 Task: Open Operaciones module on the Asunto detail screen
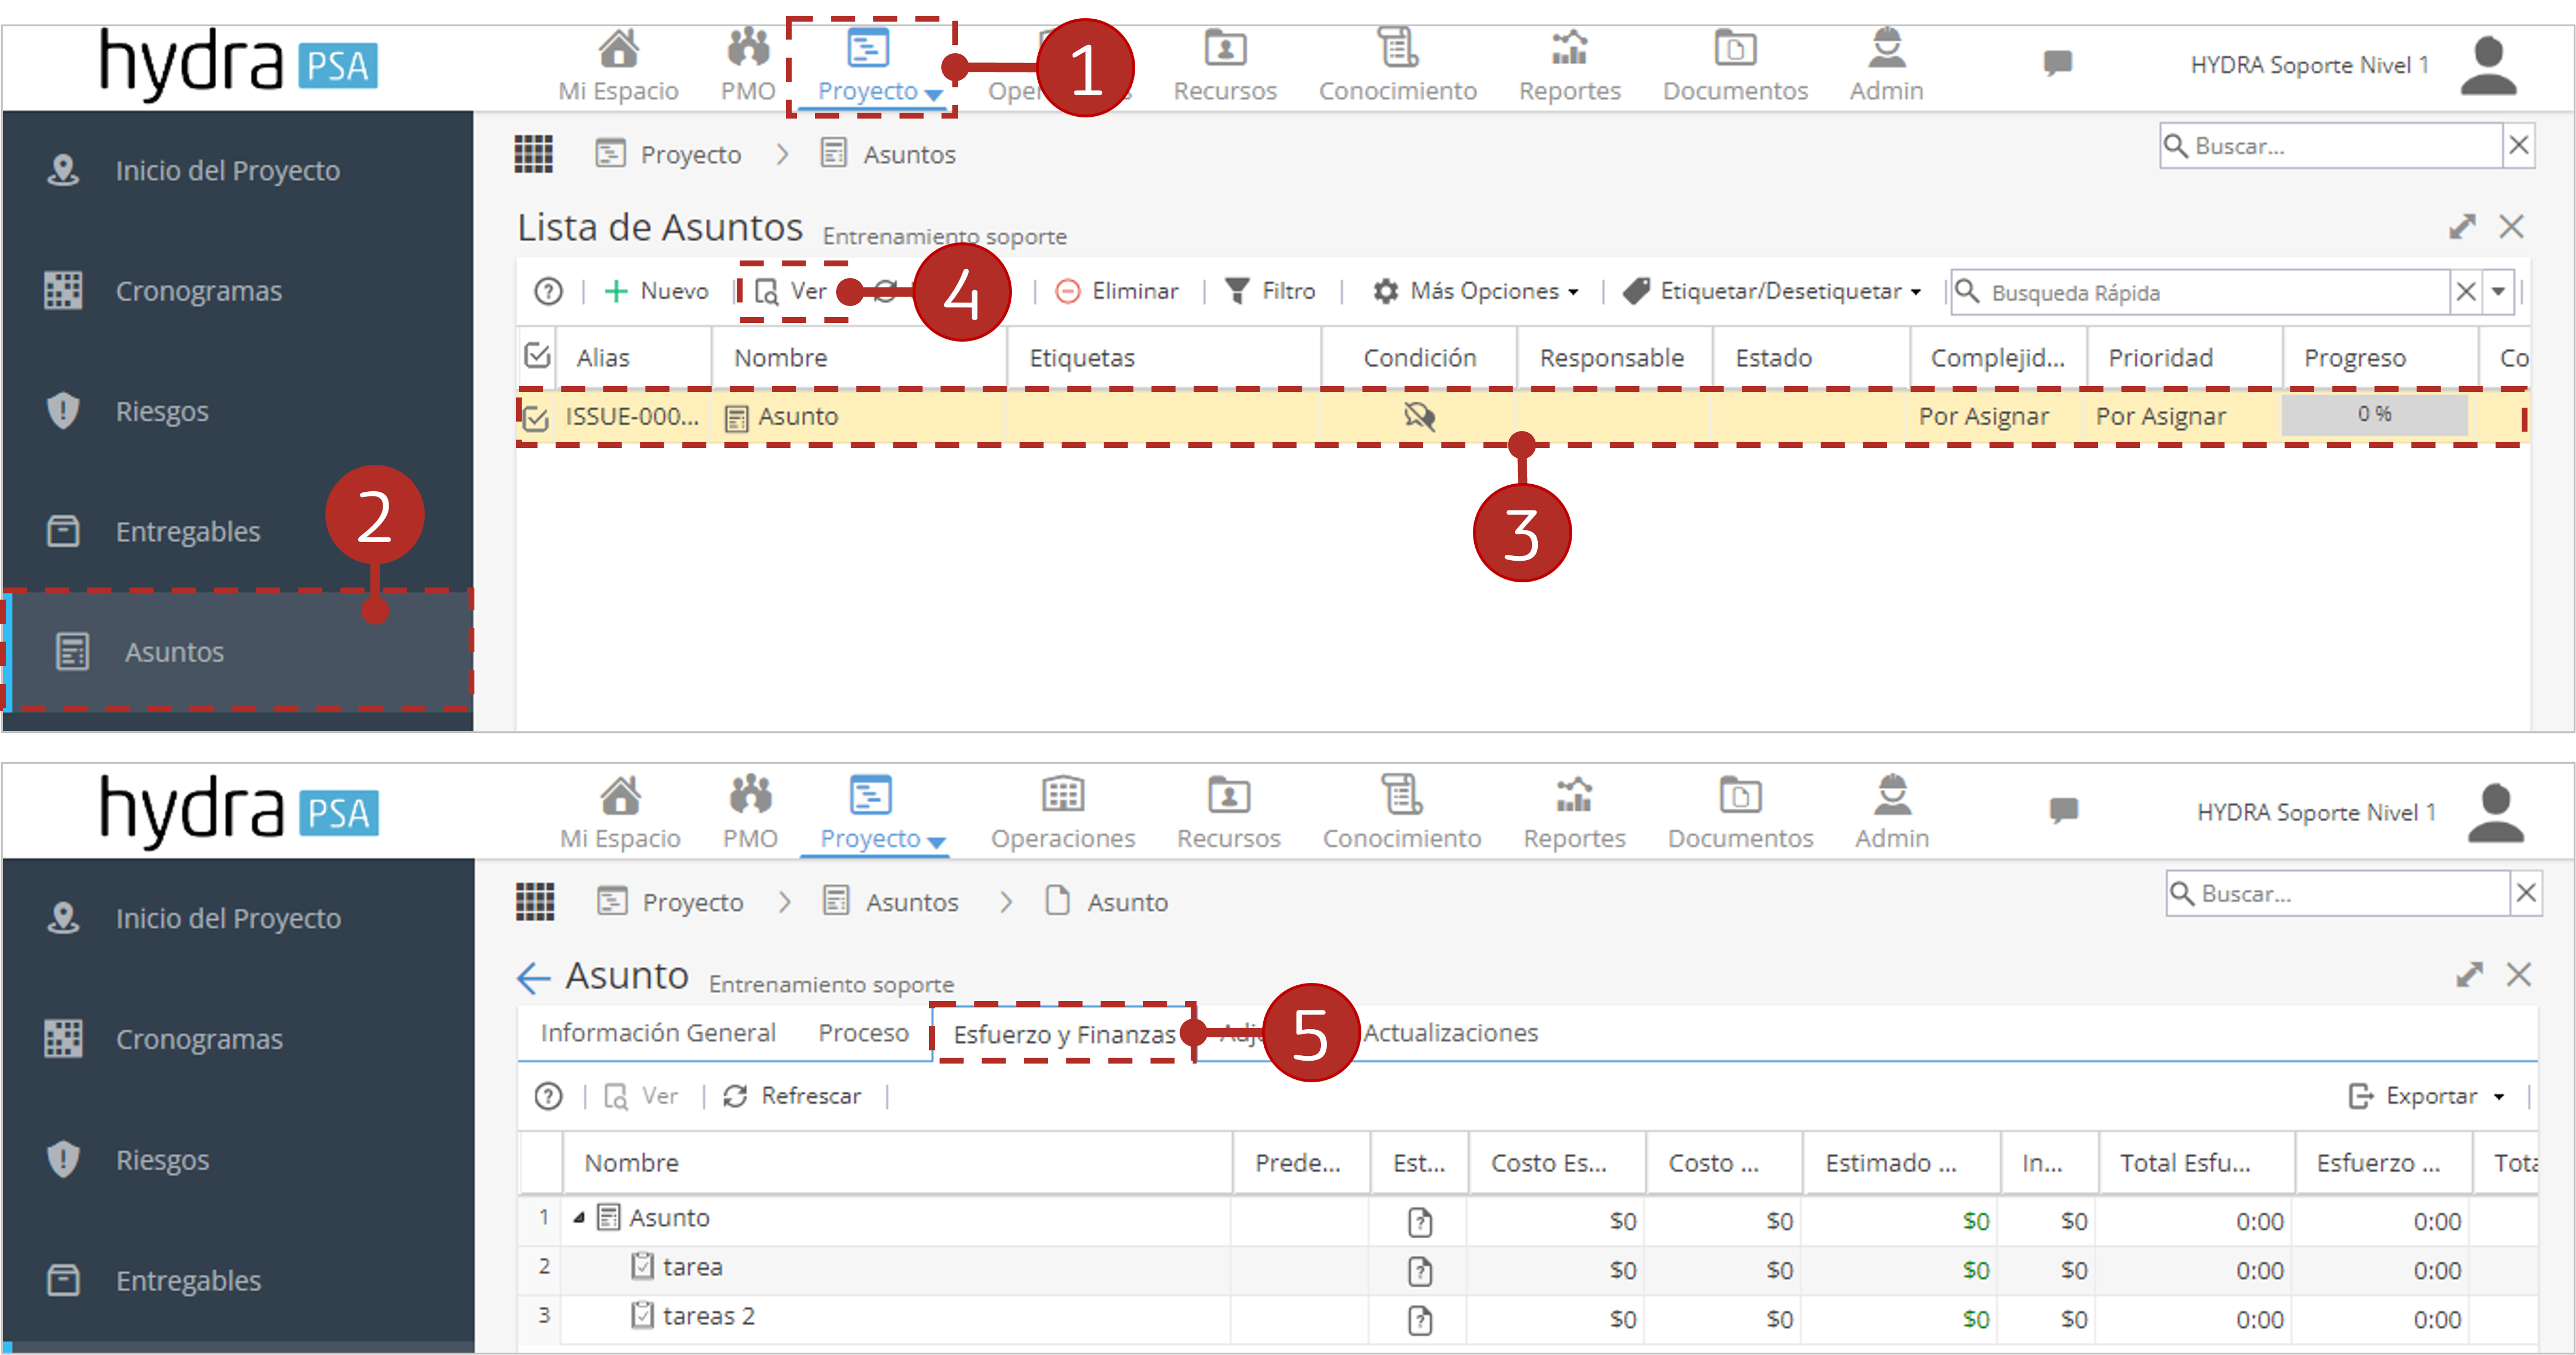coord(1063,813)
